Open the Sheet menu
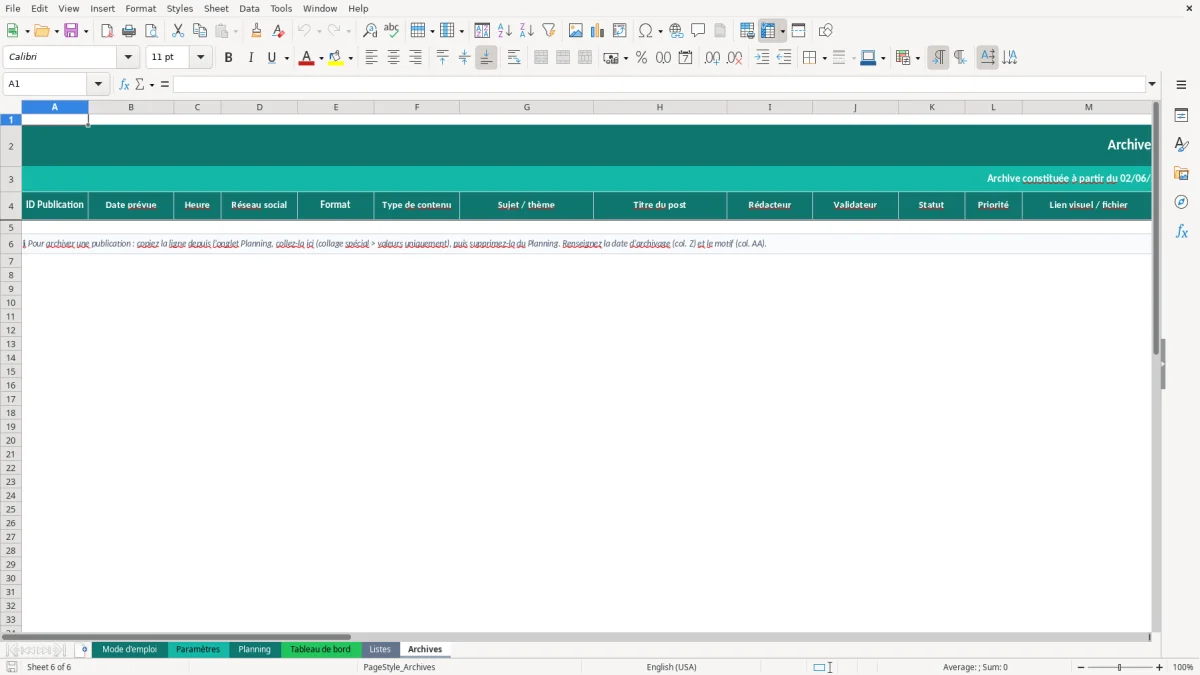The height and width of the screenshot is (675, 1200). click(x=216, y=8)
